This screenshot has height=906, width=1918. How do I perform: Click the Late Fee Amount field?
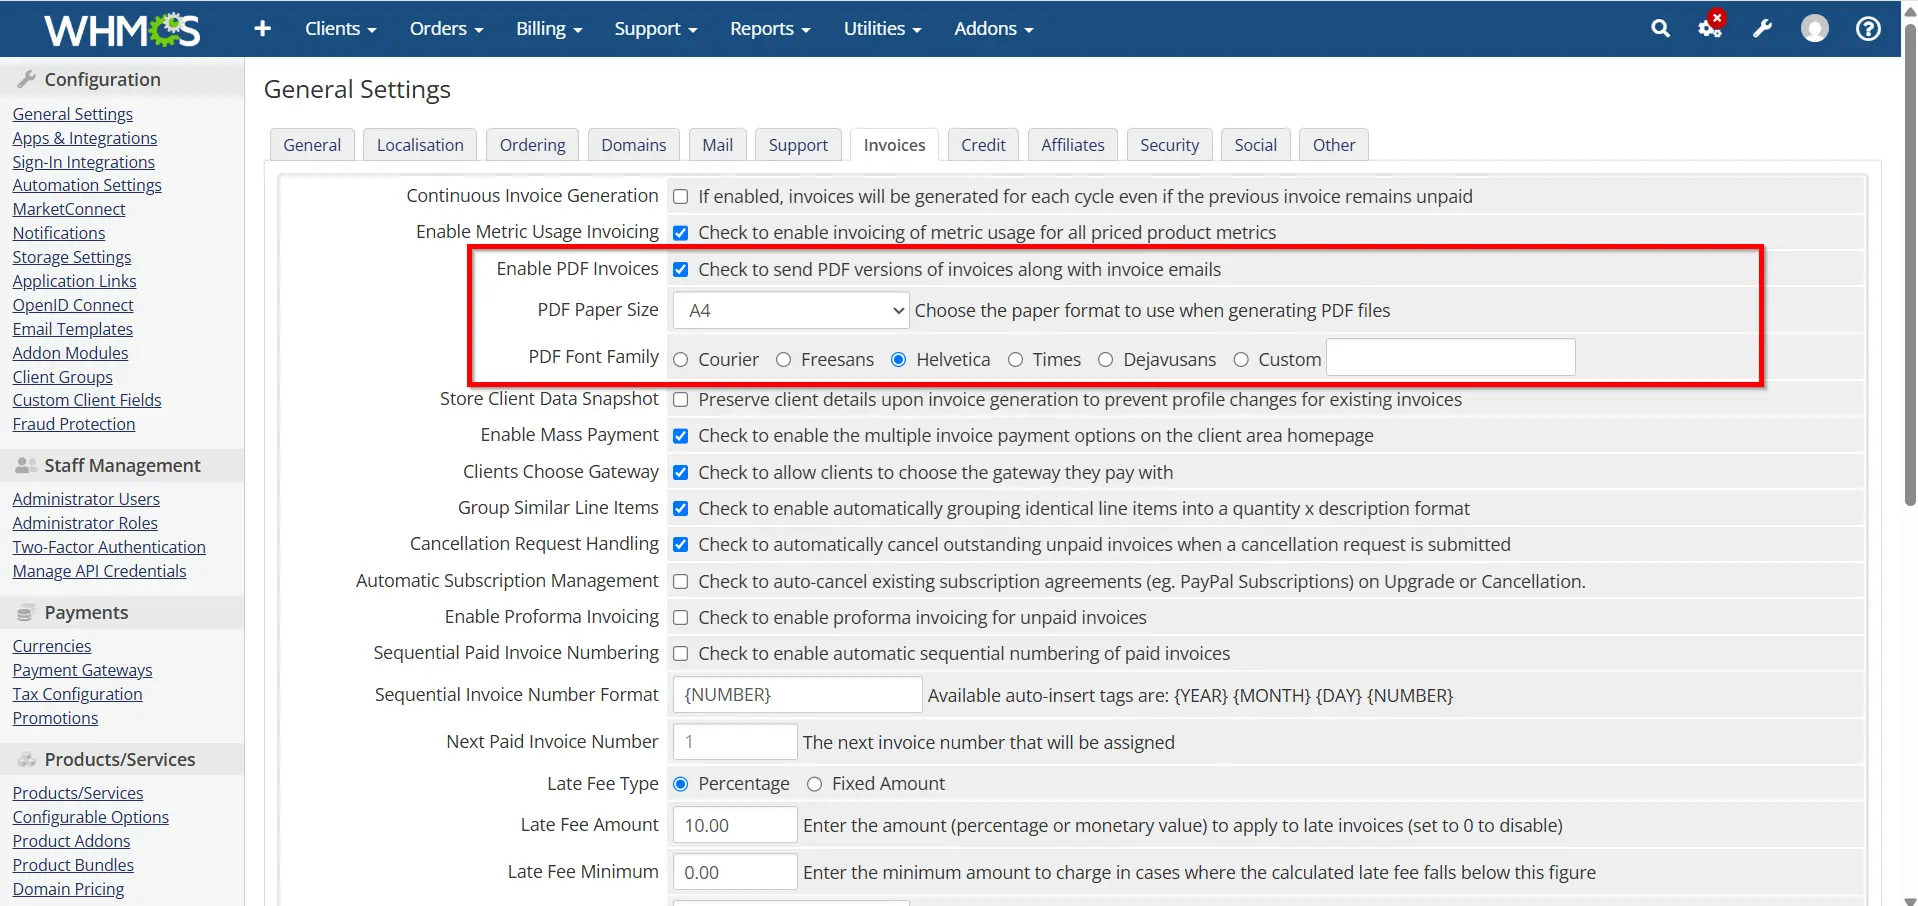tap(735, 825)
